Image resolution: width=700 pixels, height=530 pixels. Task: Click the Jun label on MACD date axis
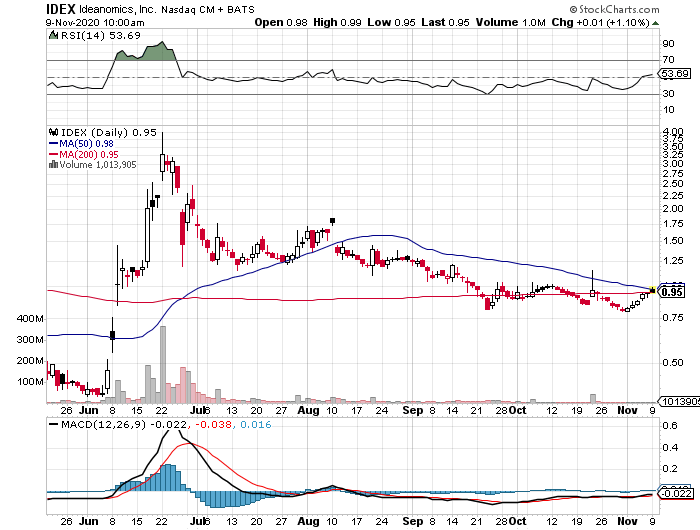[x=88, y=521]
